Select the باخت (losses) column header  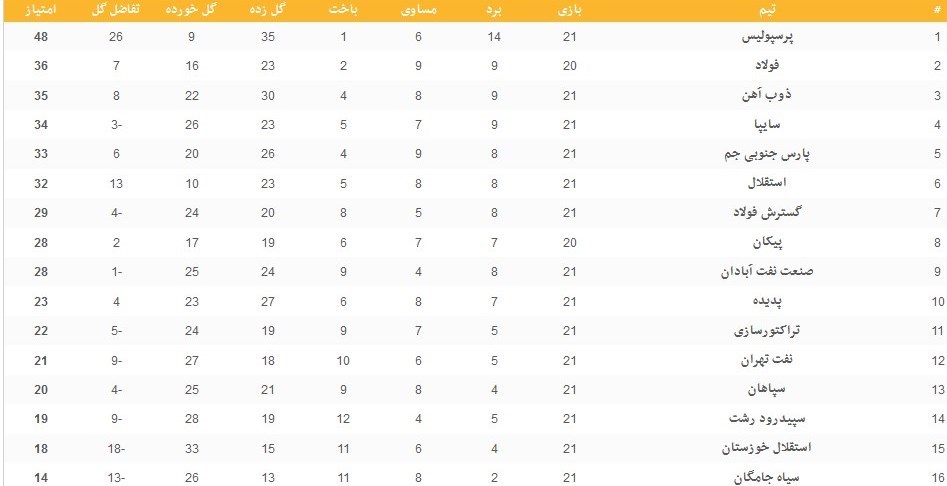(343, 12)
